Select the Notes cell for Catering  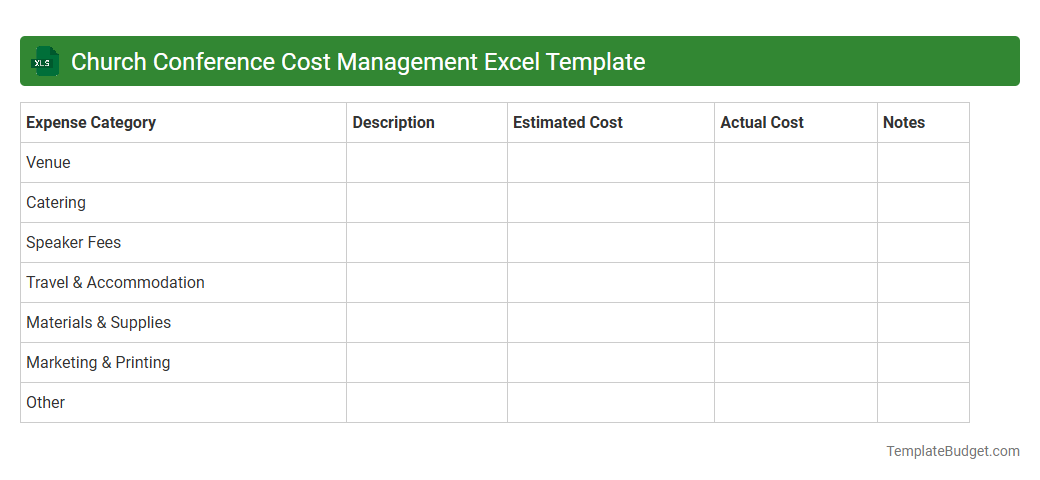(923, 203)
